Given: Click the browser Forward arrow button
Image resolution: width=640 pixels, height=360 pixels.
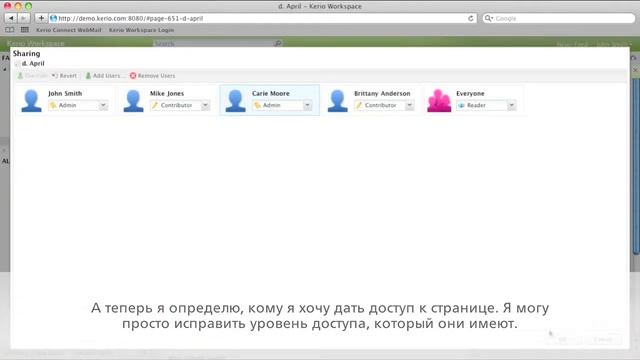Looking at the screenshot, I should 24,18.
